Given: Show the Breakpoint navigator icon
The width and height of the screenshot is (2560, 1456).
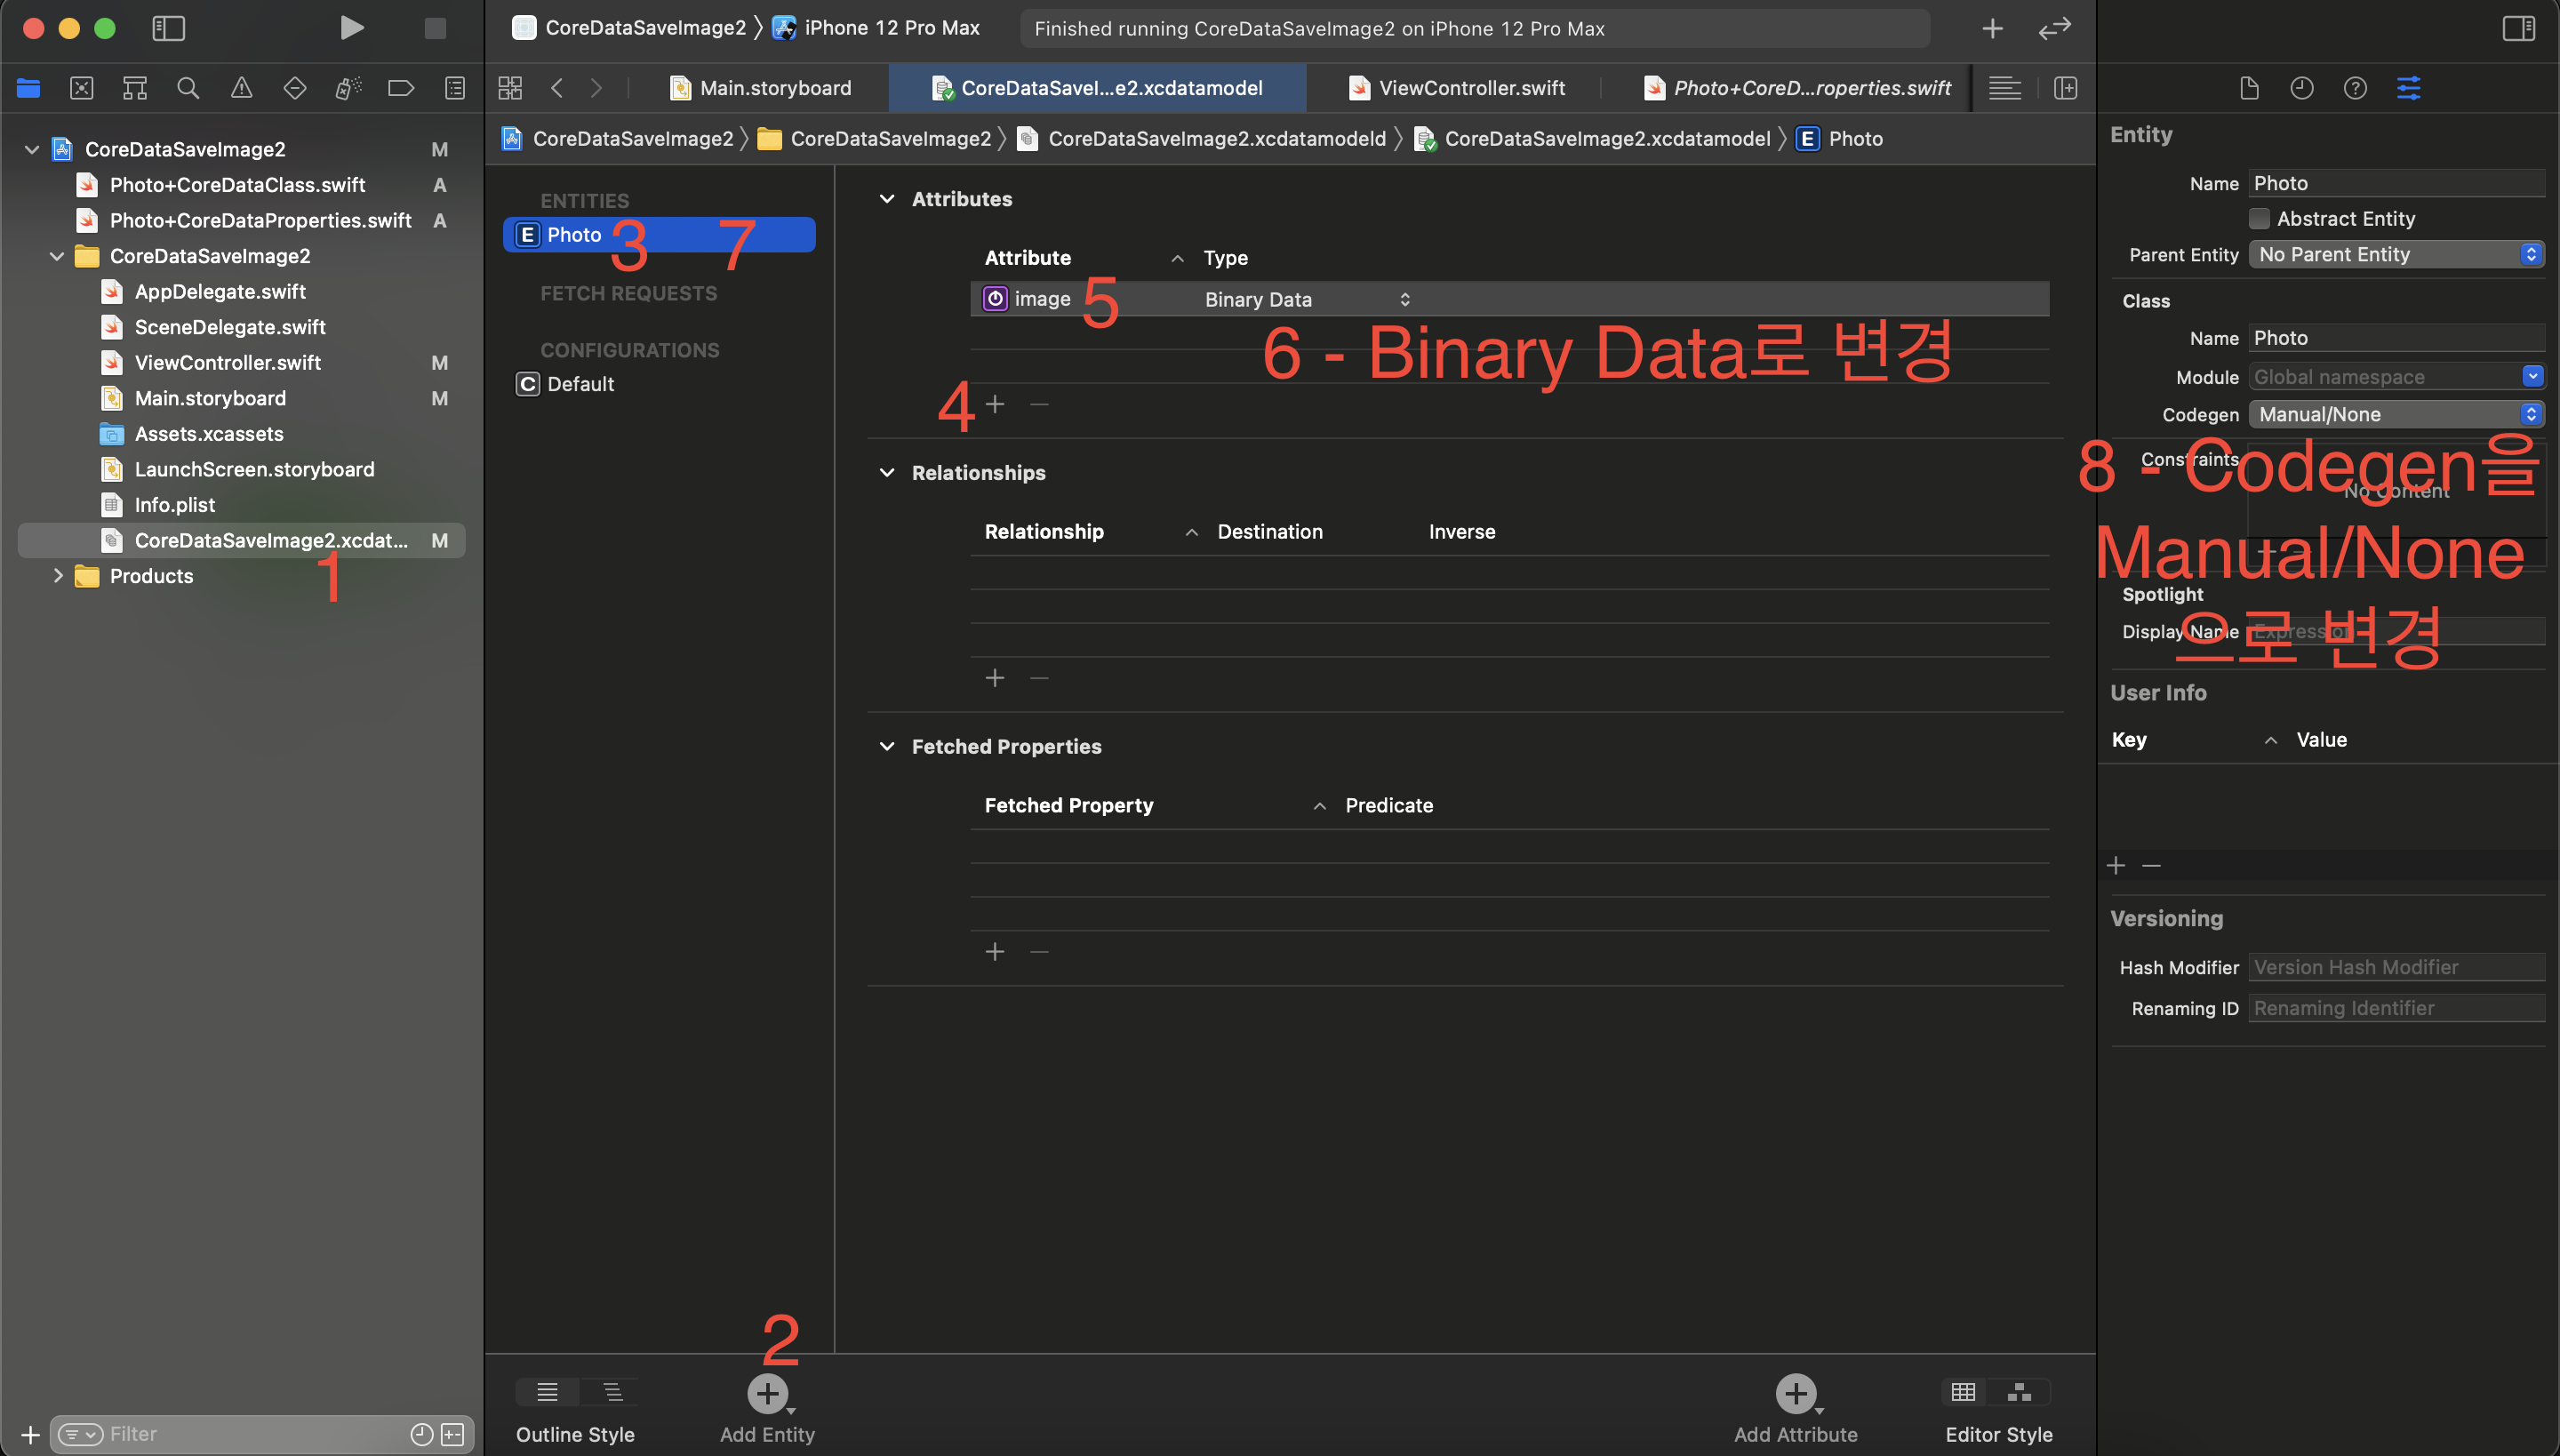Looking at the screenshot, I should [400, 88].
